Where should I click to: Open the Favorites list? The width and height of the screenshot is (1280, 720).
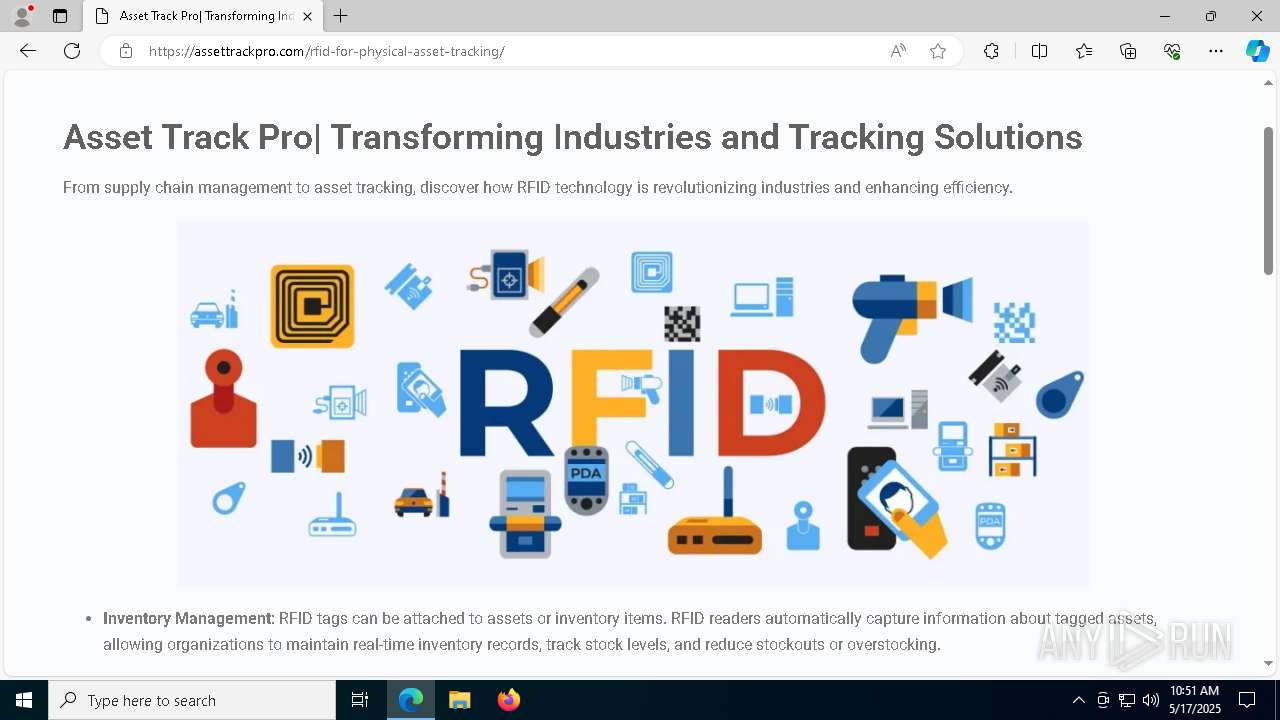(x=1084, y=51)
